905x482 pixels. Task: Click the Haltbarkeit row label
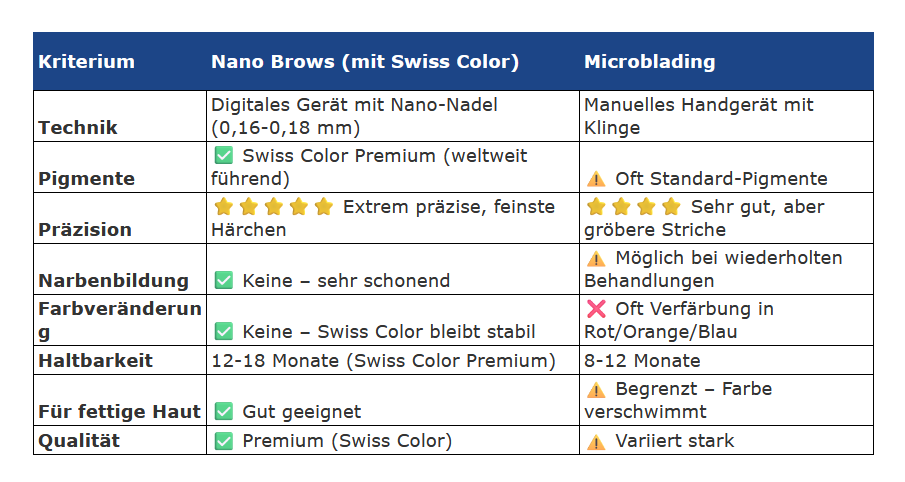pyautogui.click(x=96, y=361)
